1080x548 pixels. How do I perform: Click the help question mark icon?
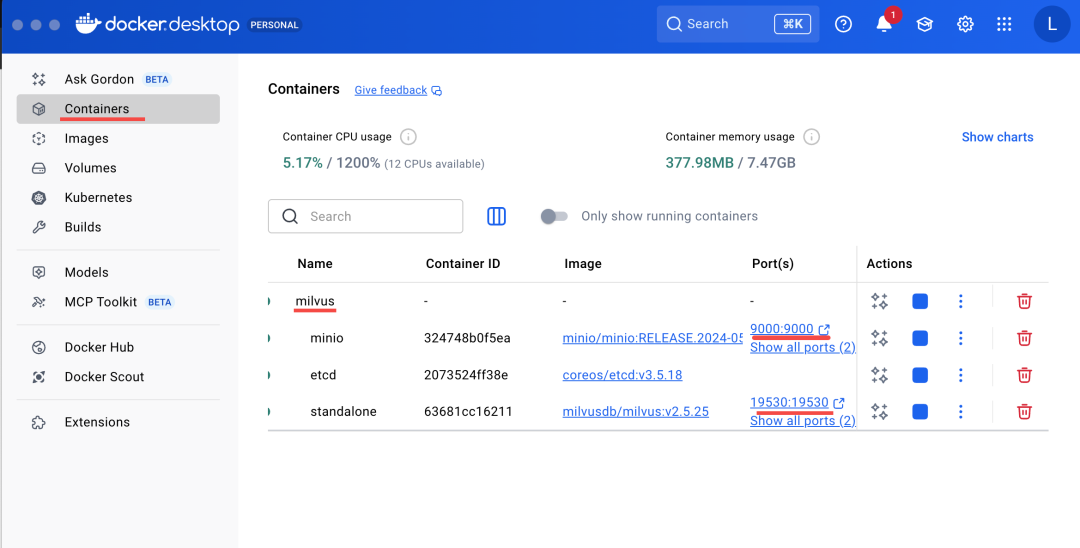pyautogui.click(x=843, y=24)
